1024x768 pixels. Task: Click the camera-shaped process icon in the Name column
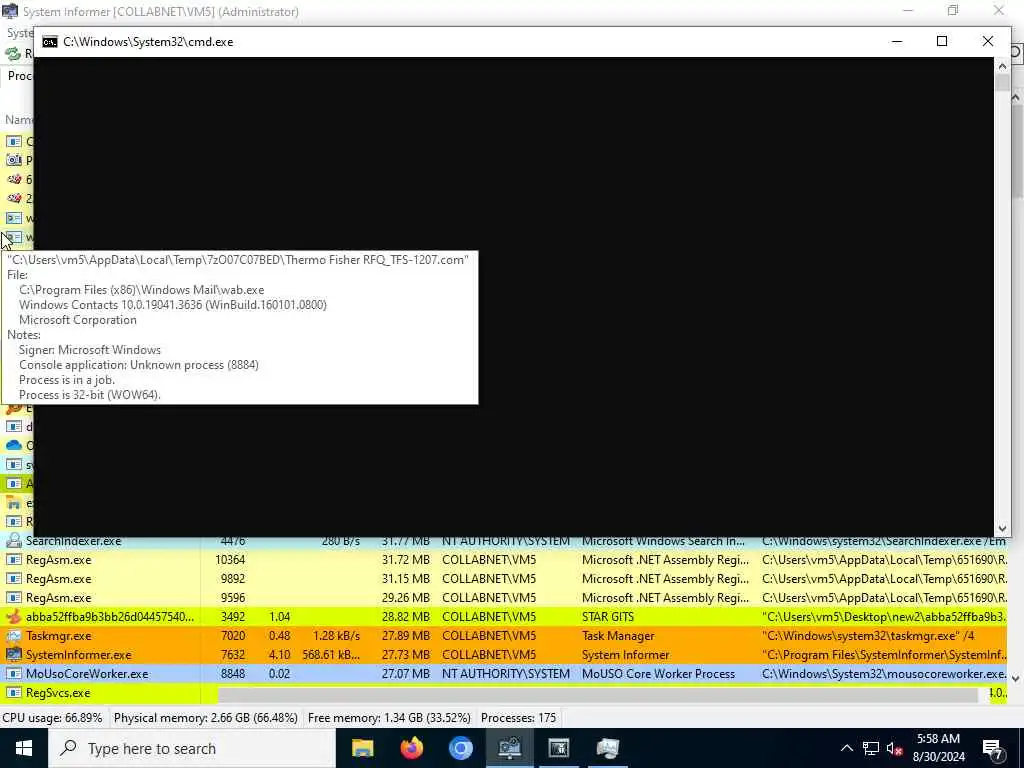14,160
